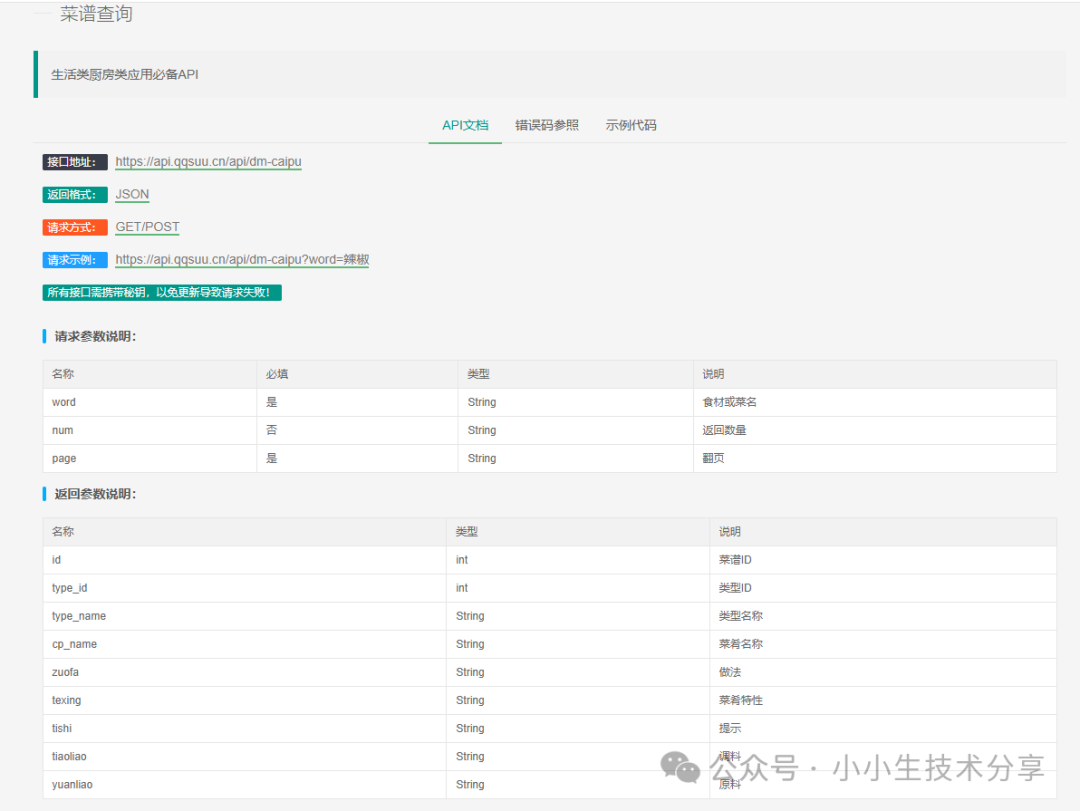Switch to the API文档 tab

[x=465, y=125]
